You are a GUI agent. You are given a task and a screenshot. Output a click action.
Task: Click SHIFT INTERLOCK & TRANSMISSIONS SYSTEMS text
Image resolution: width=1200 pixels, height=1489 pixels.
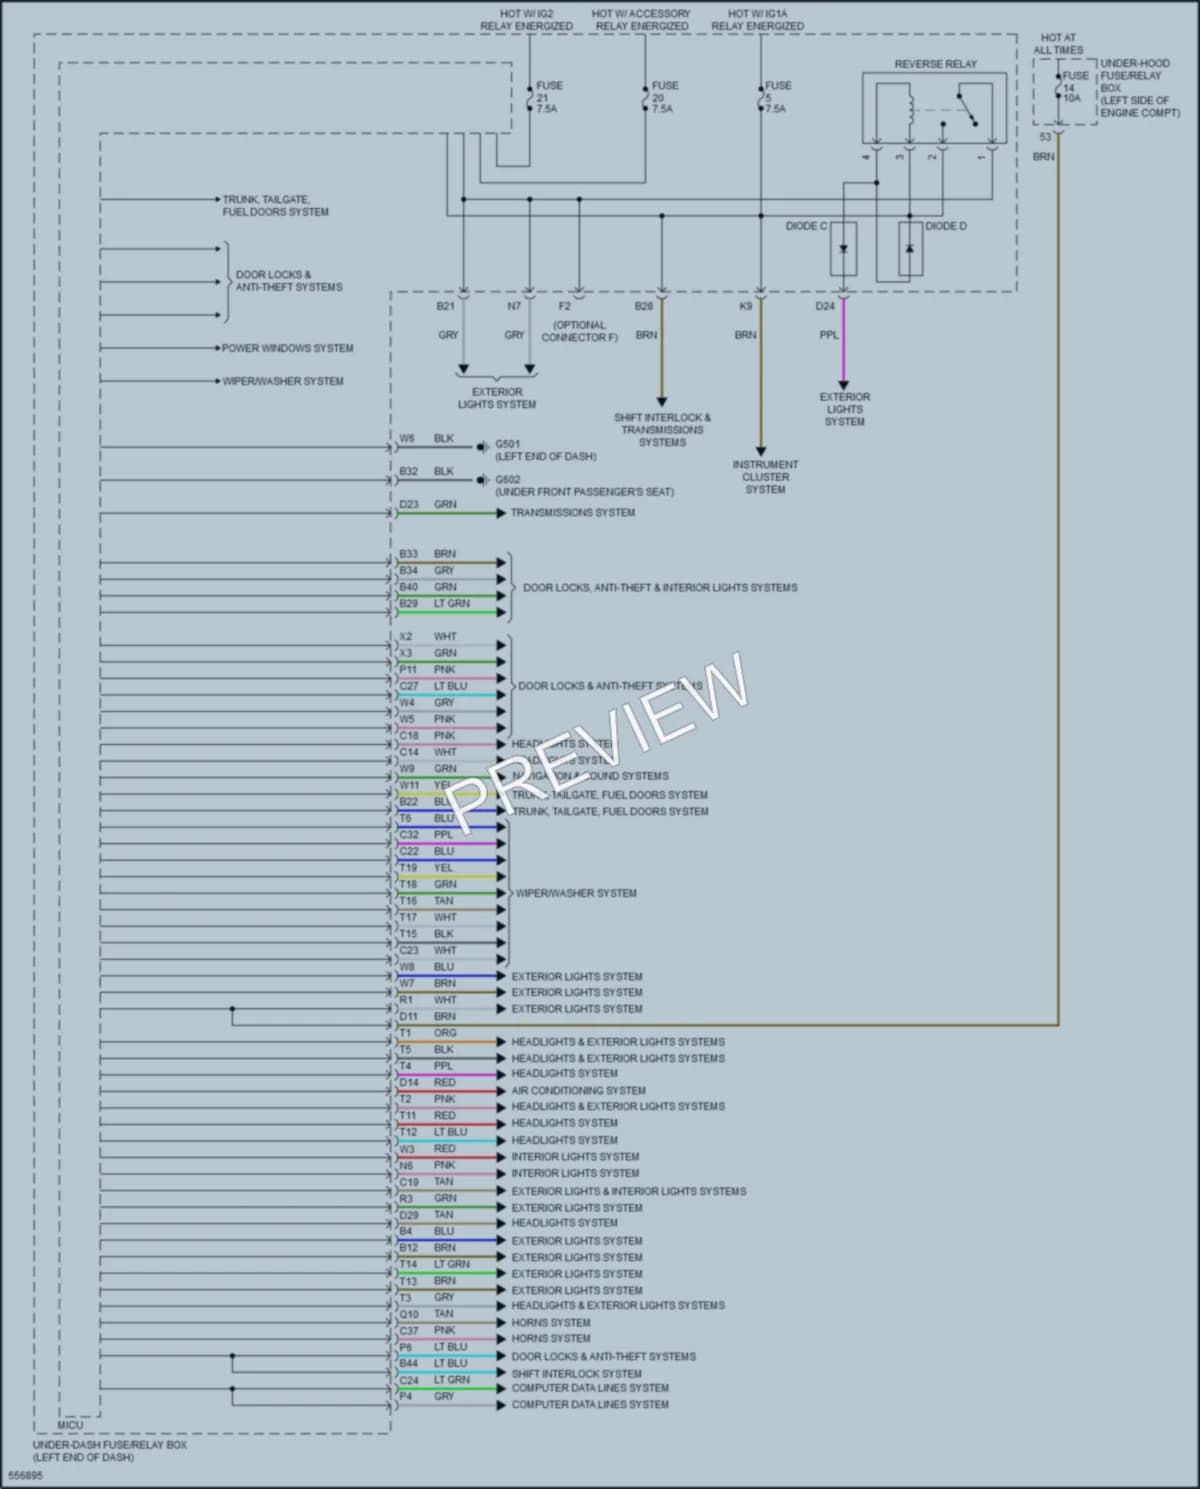click(662, 430)
